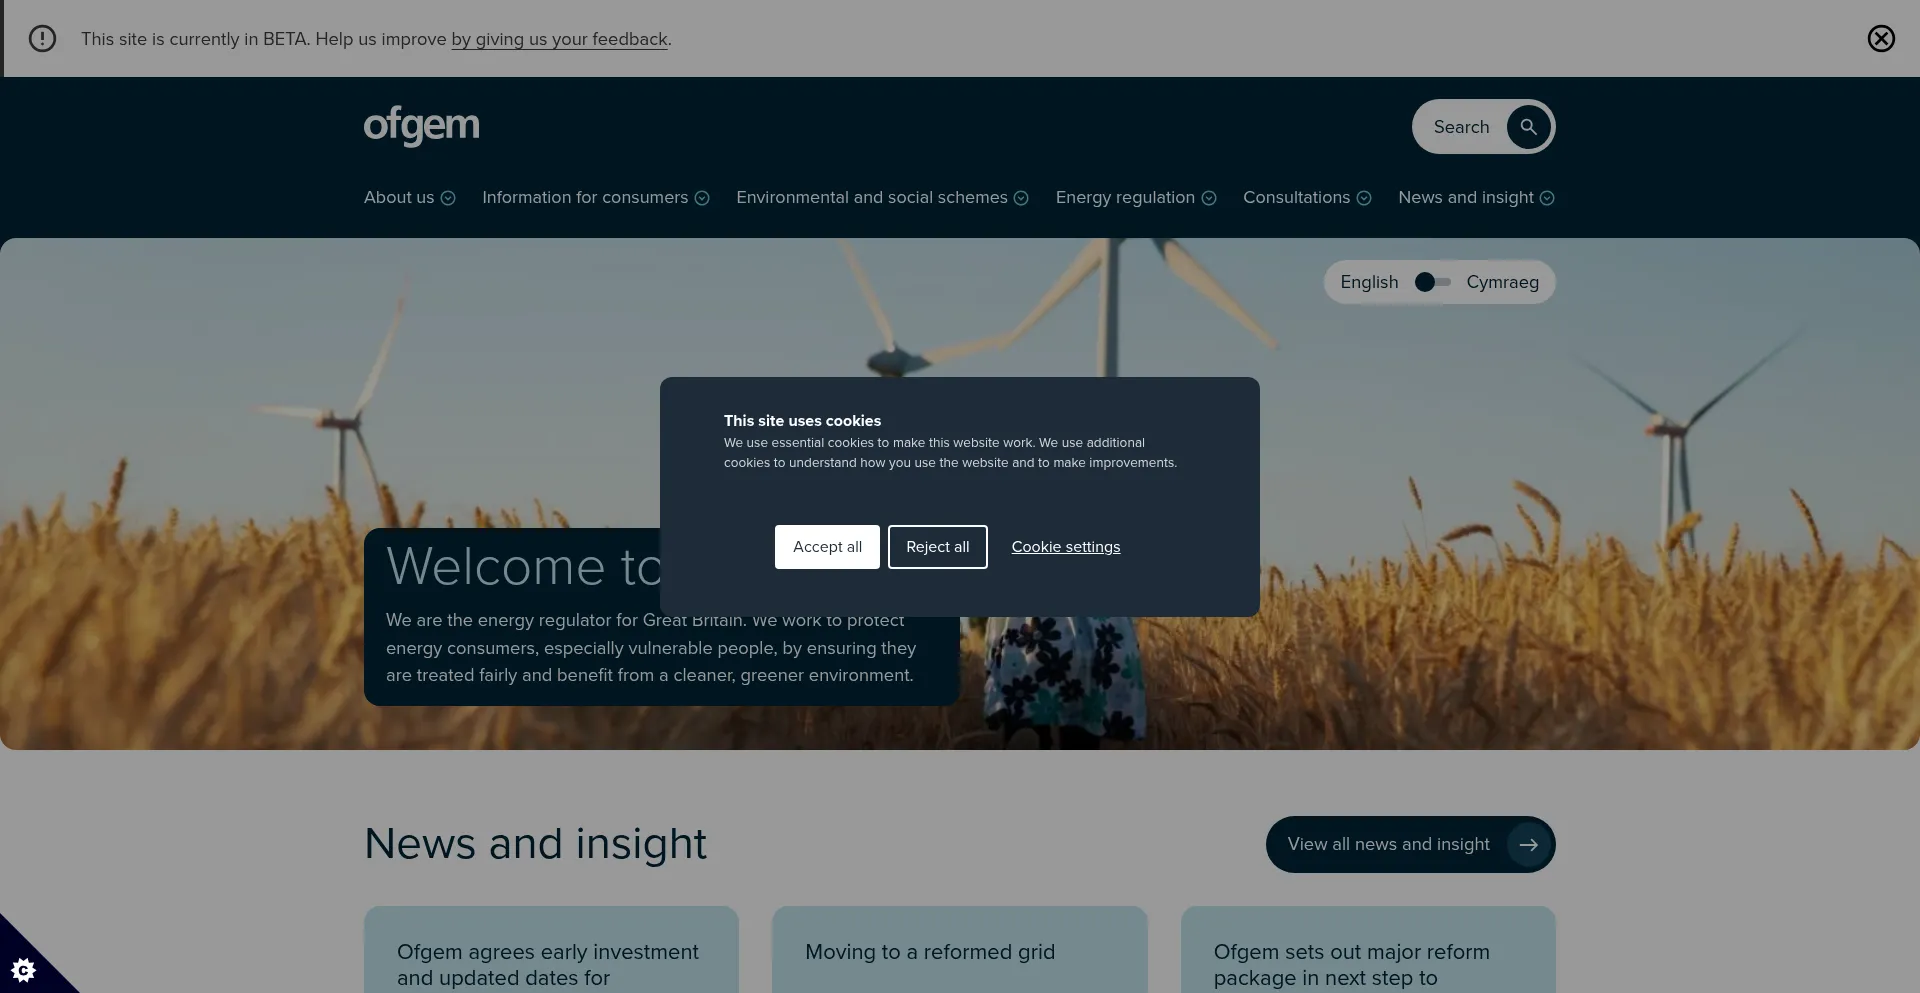Click the search magnifying glass icon
This screenshot has height=993, width=1920.
click(x=1528, y=126)
